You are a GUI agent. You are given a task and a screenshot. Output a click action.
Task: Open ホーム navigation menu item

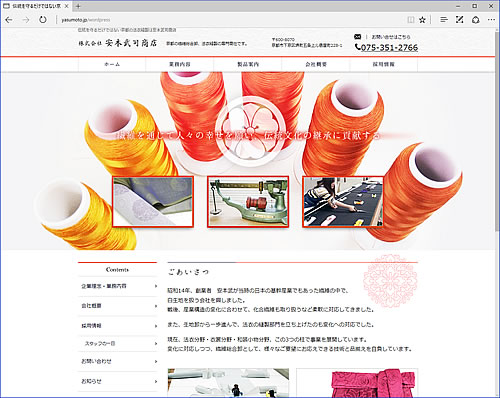pyautogui.click(x=112, y=64)
